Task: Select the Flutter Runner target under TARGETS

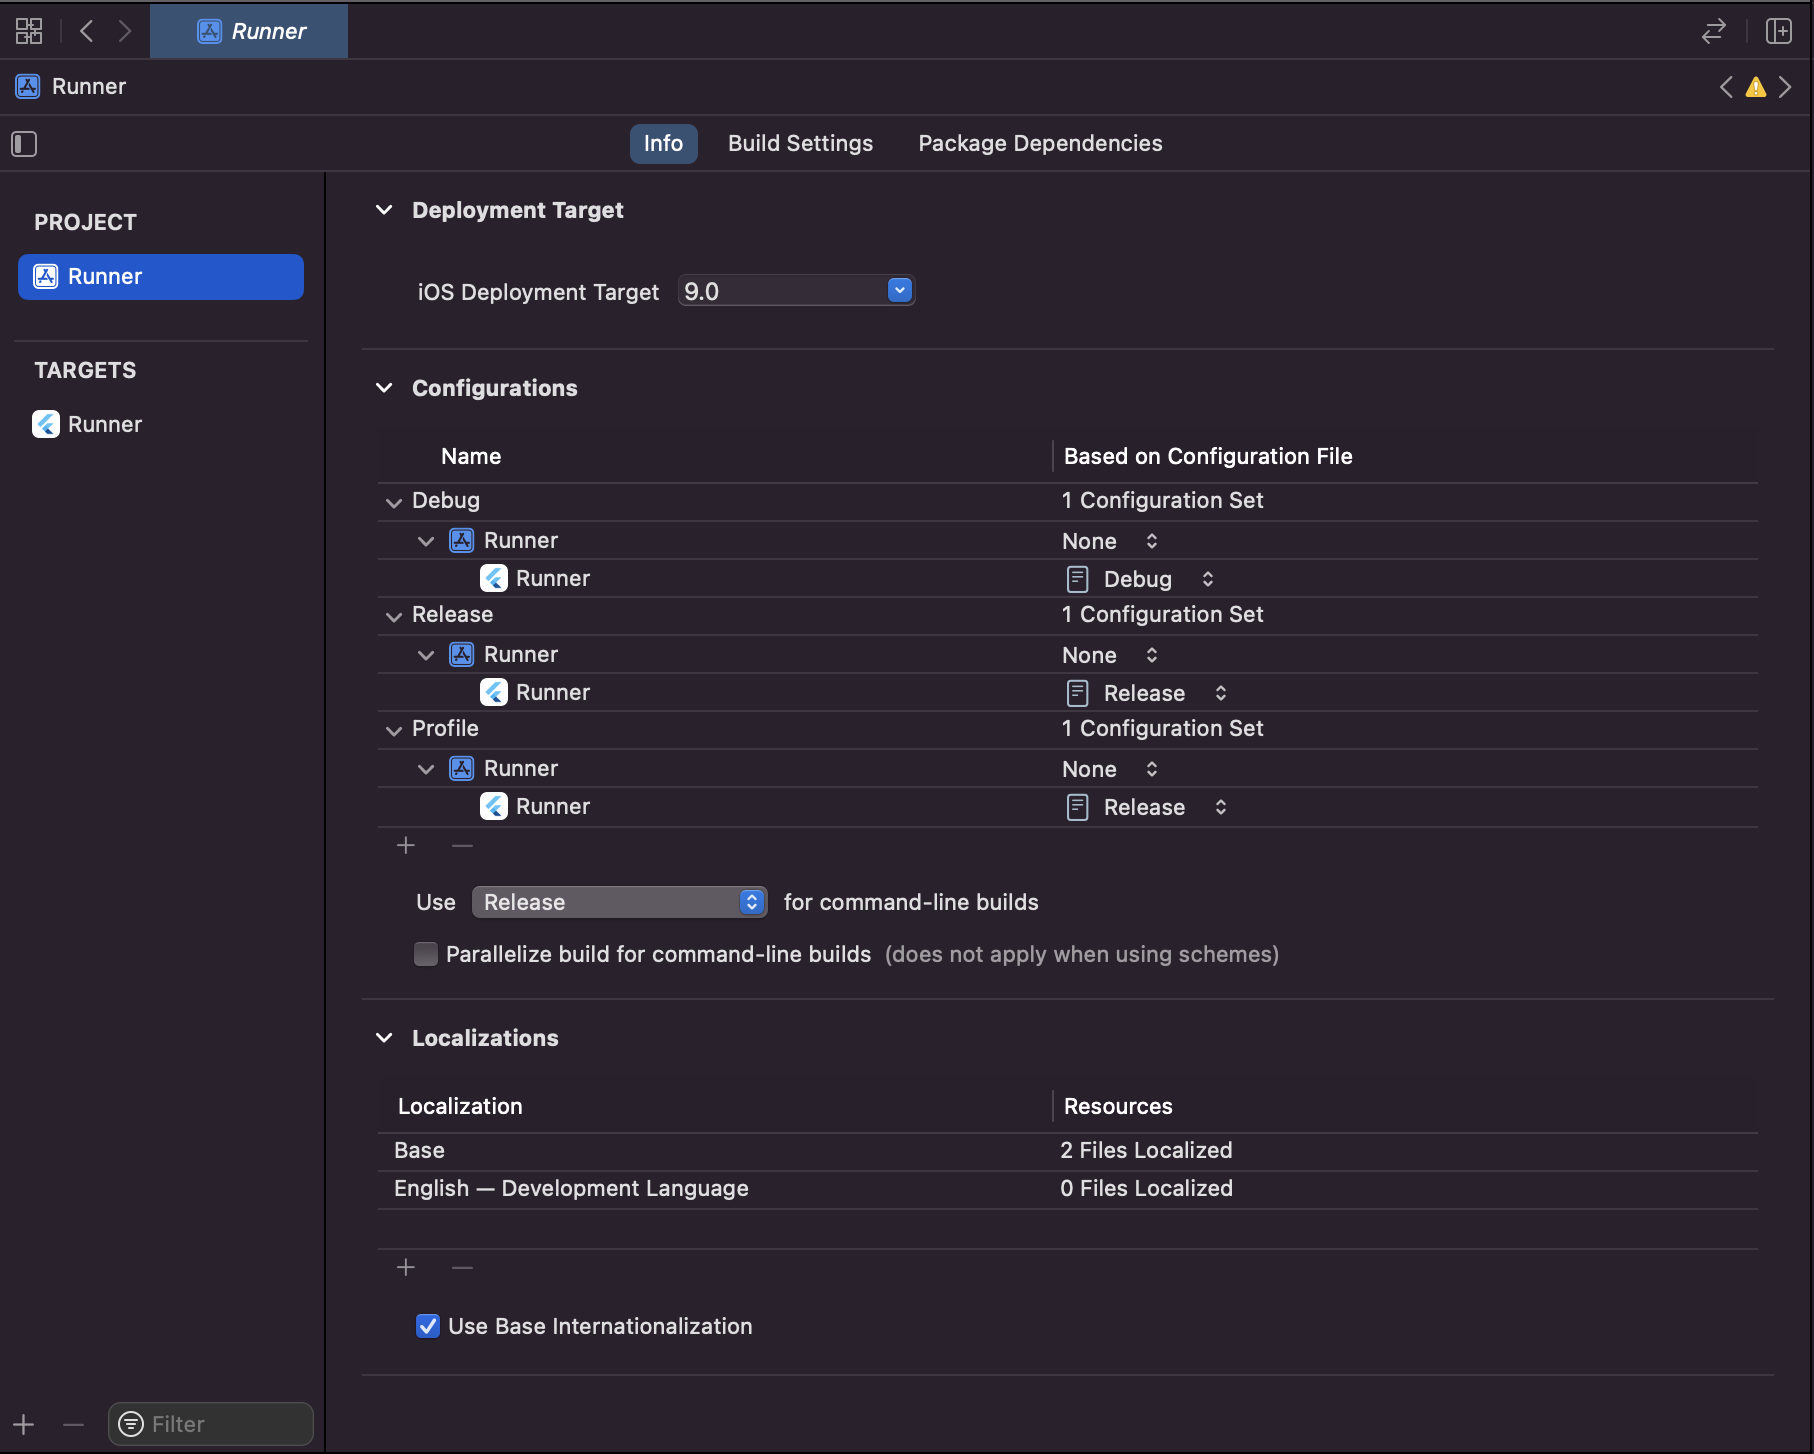Action: click(x=105, y=424)
